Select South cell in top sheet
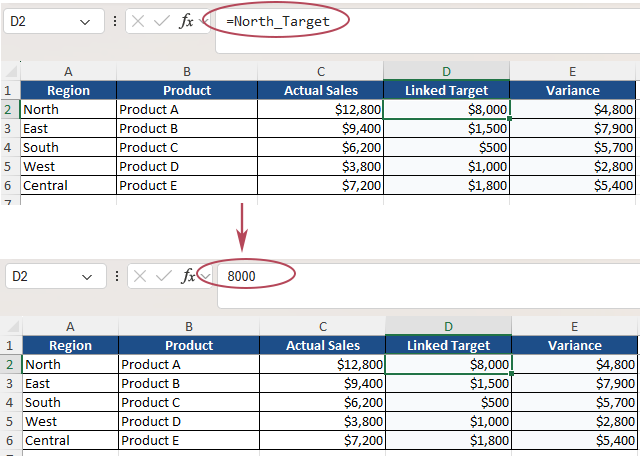Viewport: 640px width, 456px height. point(68,147)
